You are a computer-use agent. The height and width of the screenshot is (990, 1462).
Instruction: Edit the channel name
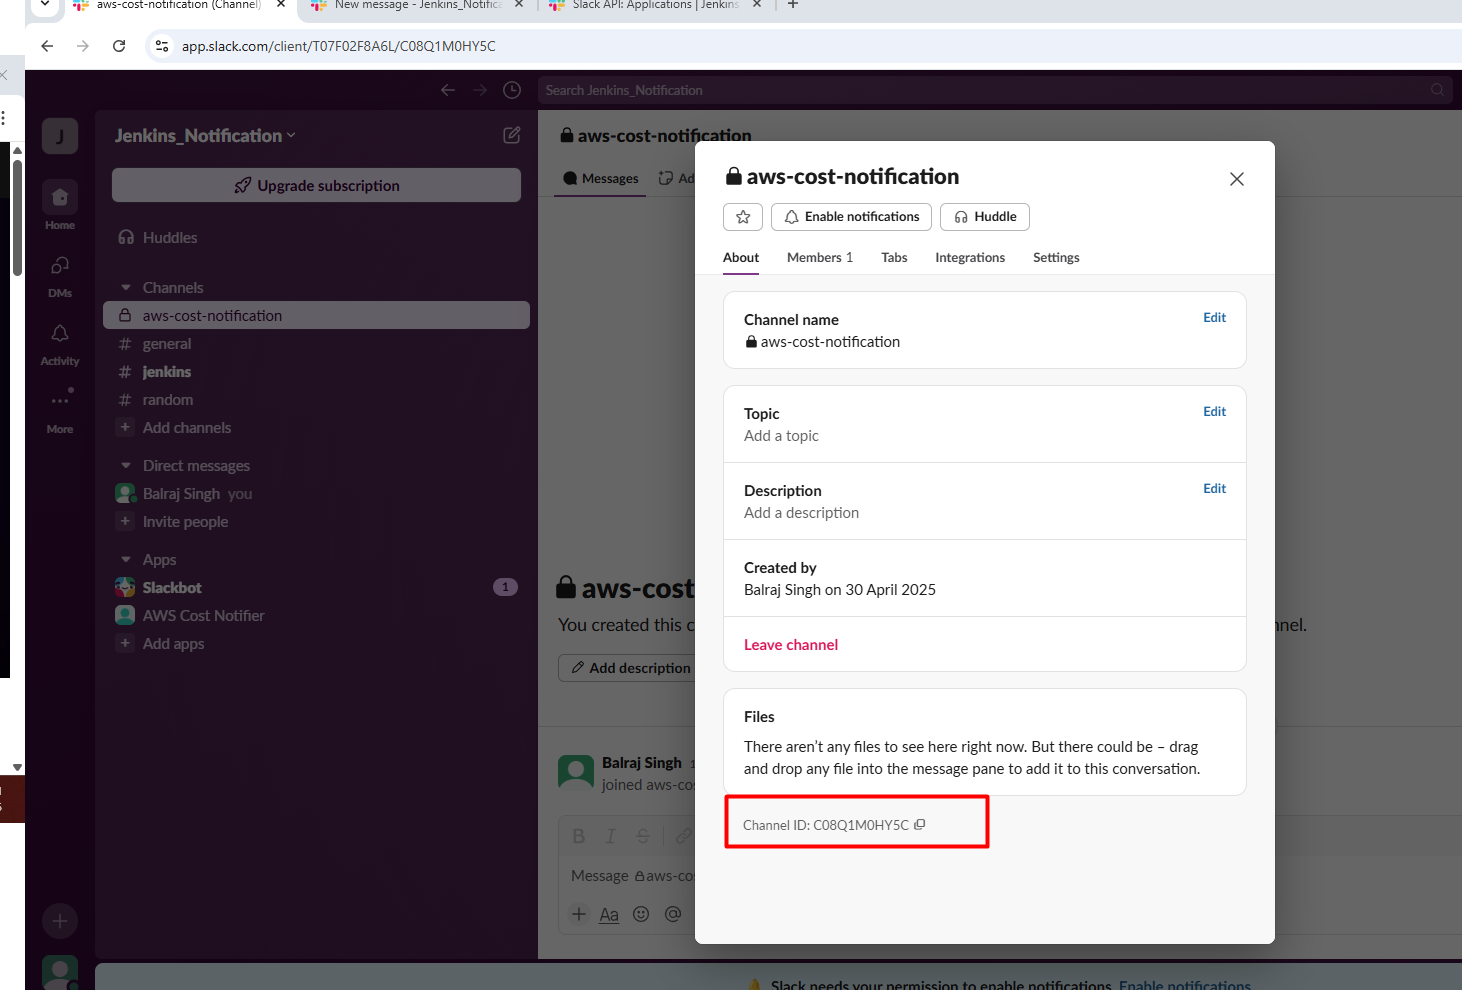pyautogui.click(x=1214, y=317)
